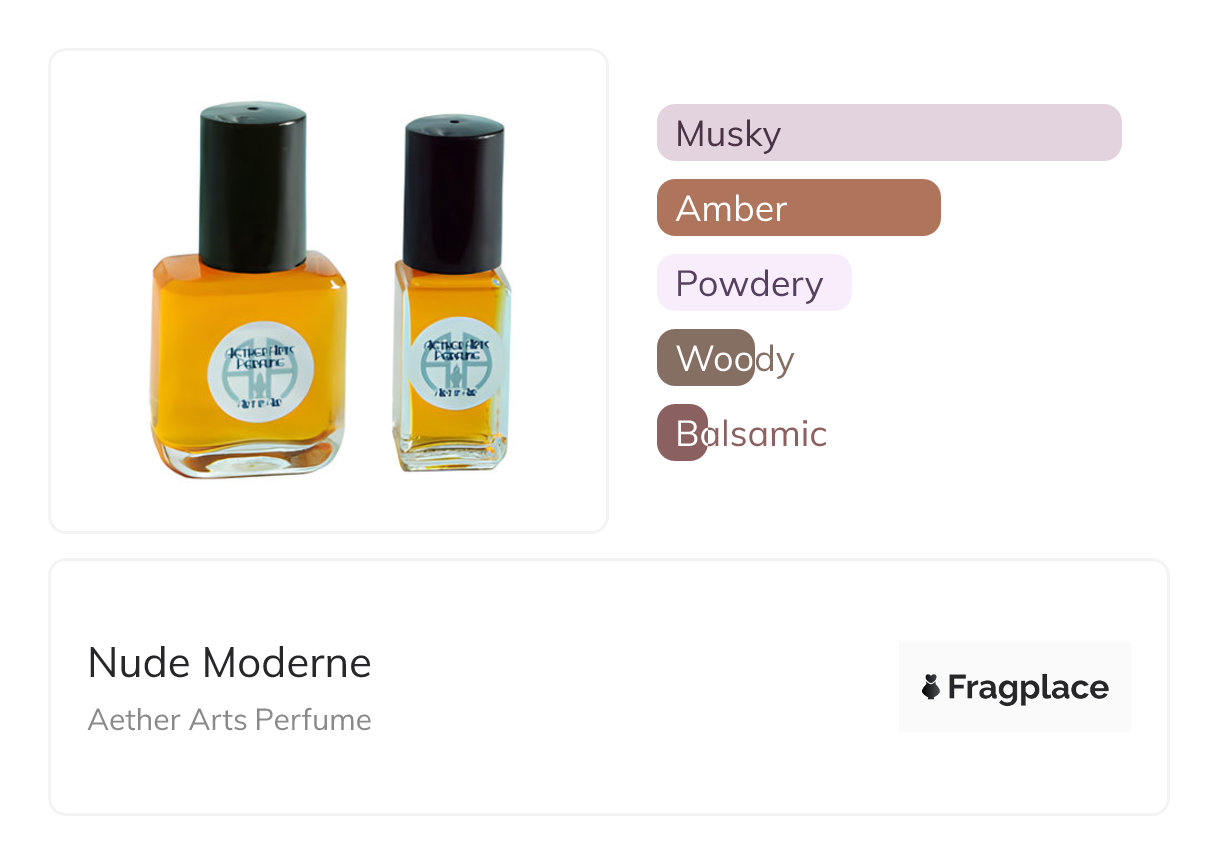Click the word "Powdery" in the lavender bar
The height and width of the screenshot is (864, 1218).
click(749, 283)
